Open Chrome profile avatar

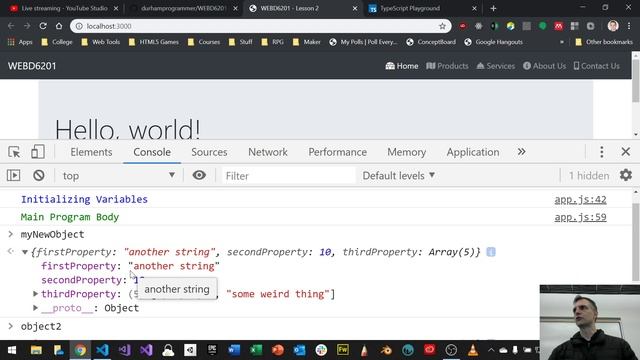(x=613, y=26)
